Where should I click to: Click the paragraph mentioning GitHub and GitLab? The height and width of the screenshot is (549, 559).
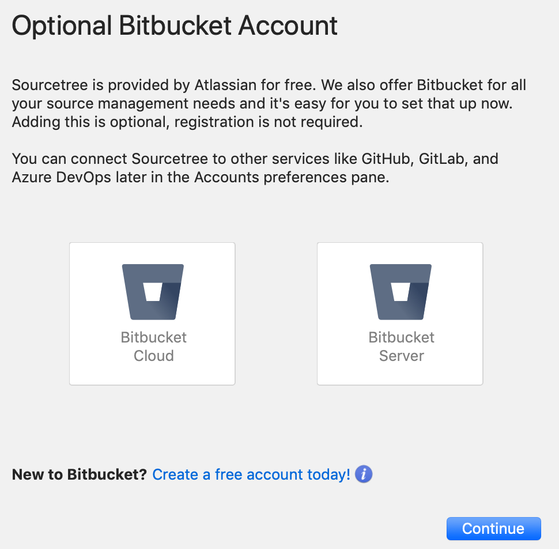(x=255, y=168)
